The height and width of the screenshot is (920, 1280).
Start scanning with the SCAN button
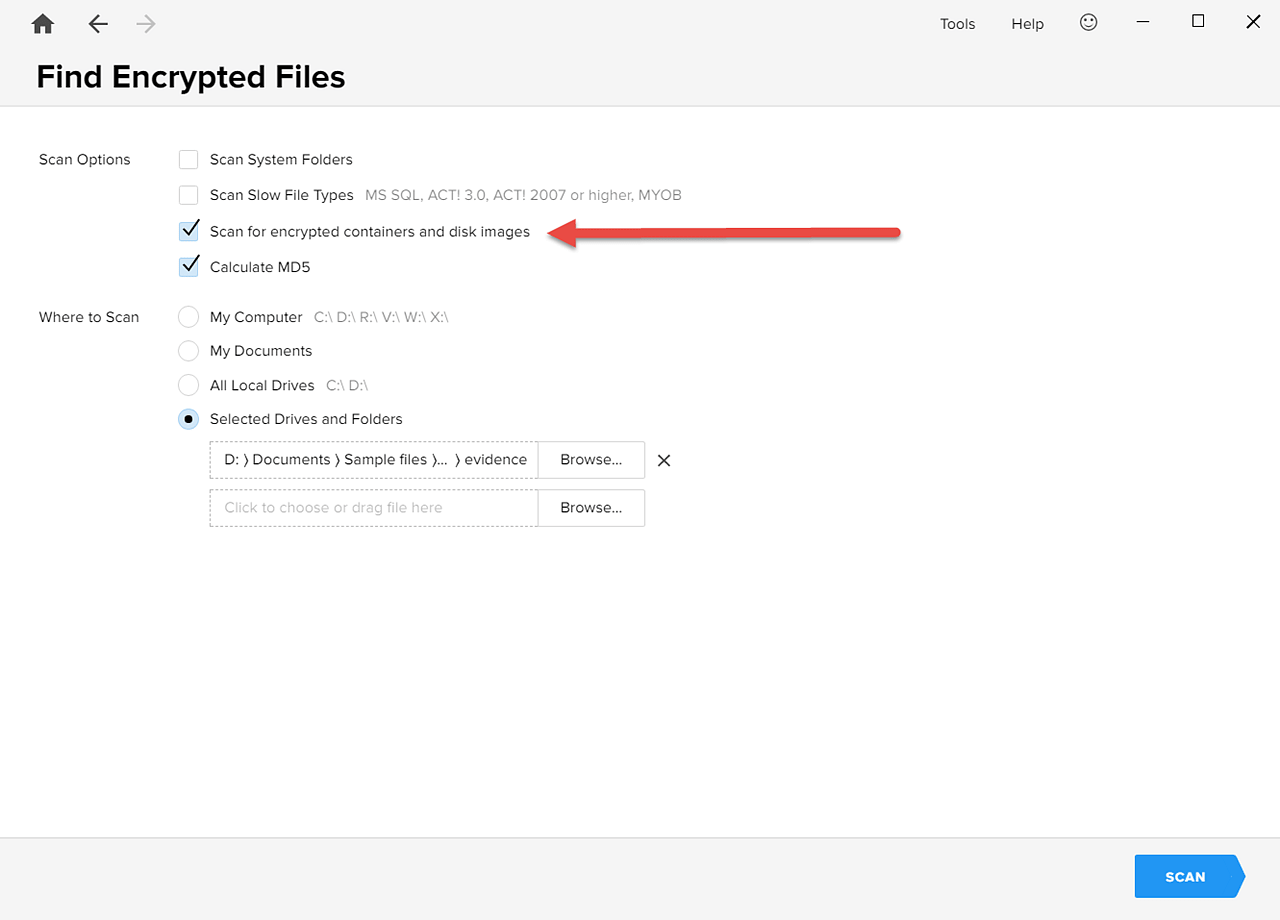tap(1185, 876)
